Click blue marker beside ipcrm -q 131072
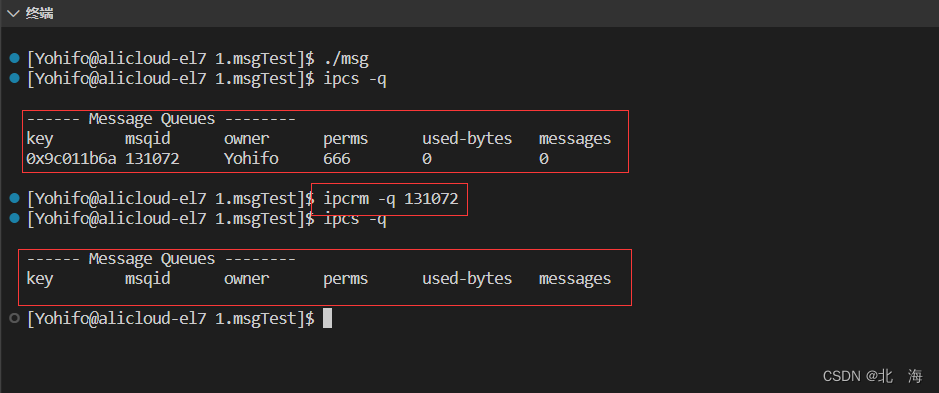 [15, 198]
